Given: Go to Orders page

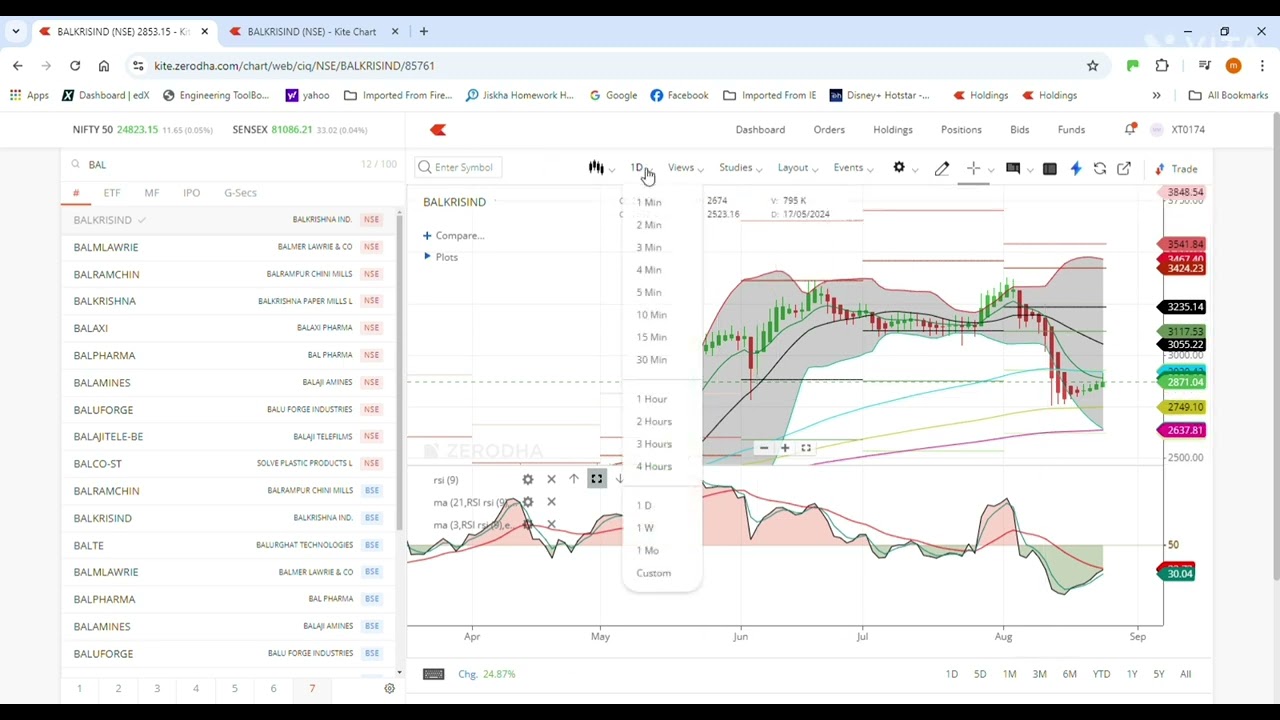Looking at the screenshot, I should pos(829,129).
